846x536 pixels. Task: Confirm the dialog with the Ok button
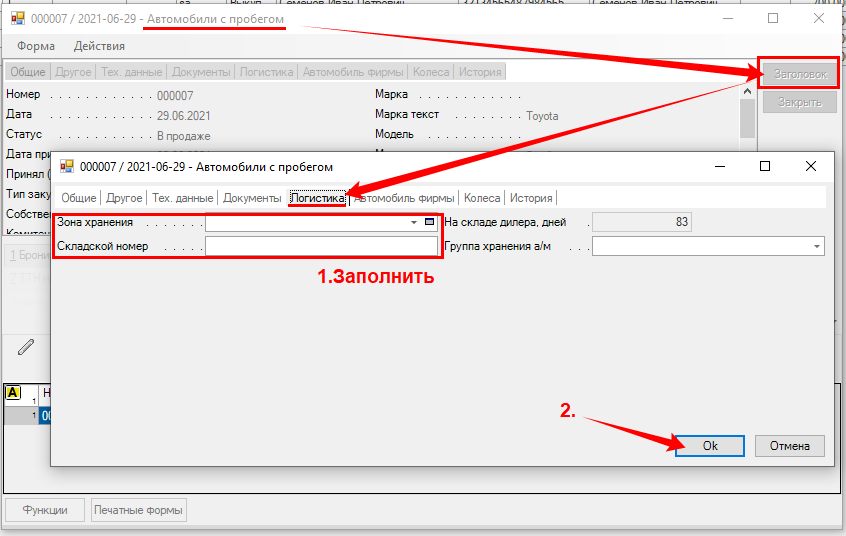(x=710, y=446)
